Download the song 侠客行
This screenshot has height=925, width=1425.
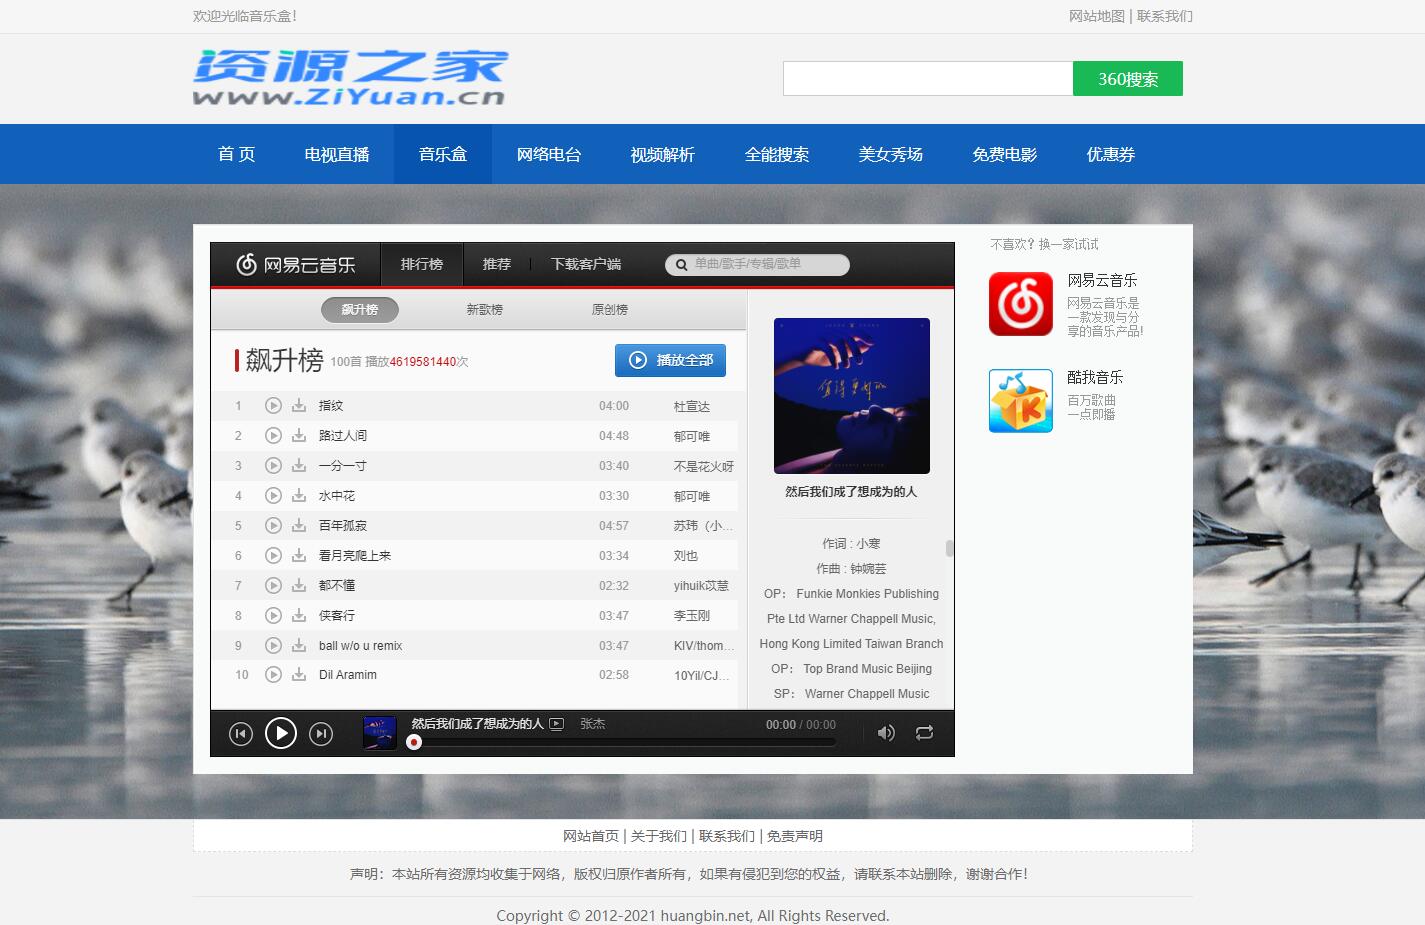coord(298,615)
